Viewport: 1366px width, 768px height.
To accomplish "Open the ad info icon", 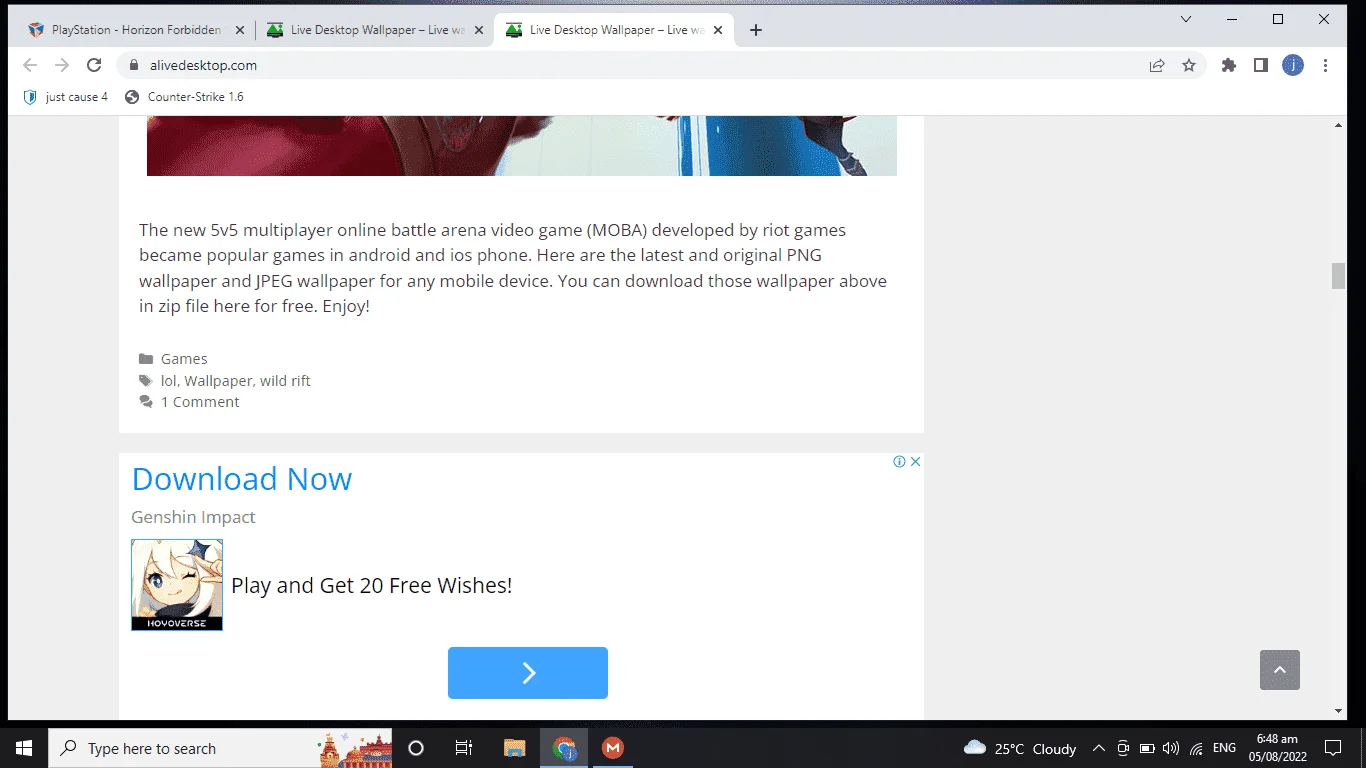I will coord(899,462).
